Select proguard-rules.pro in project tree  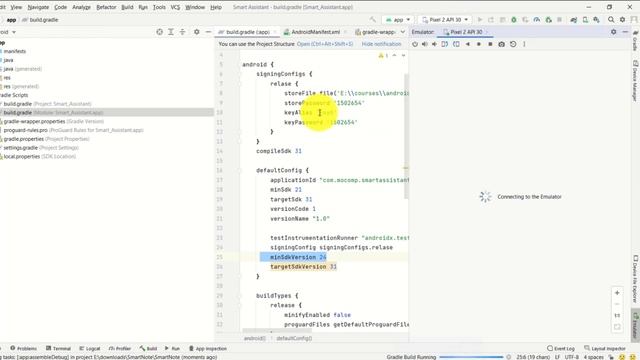pyautogui.click(x=73, y=130)
